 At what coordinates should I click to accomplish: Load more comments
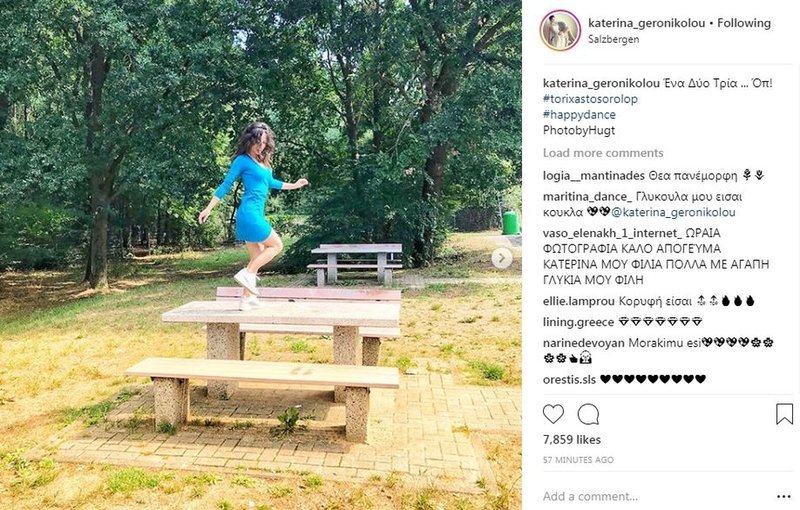(603, 153)
